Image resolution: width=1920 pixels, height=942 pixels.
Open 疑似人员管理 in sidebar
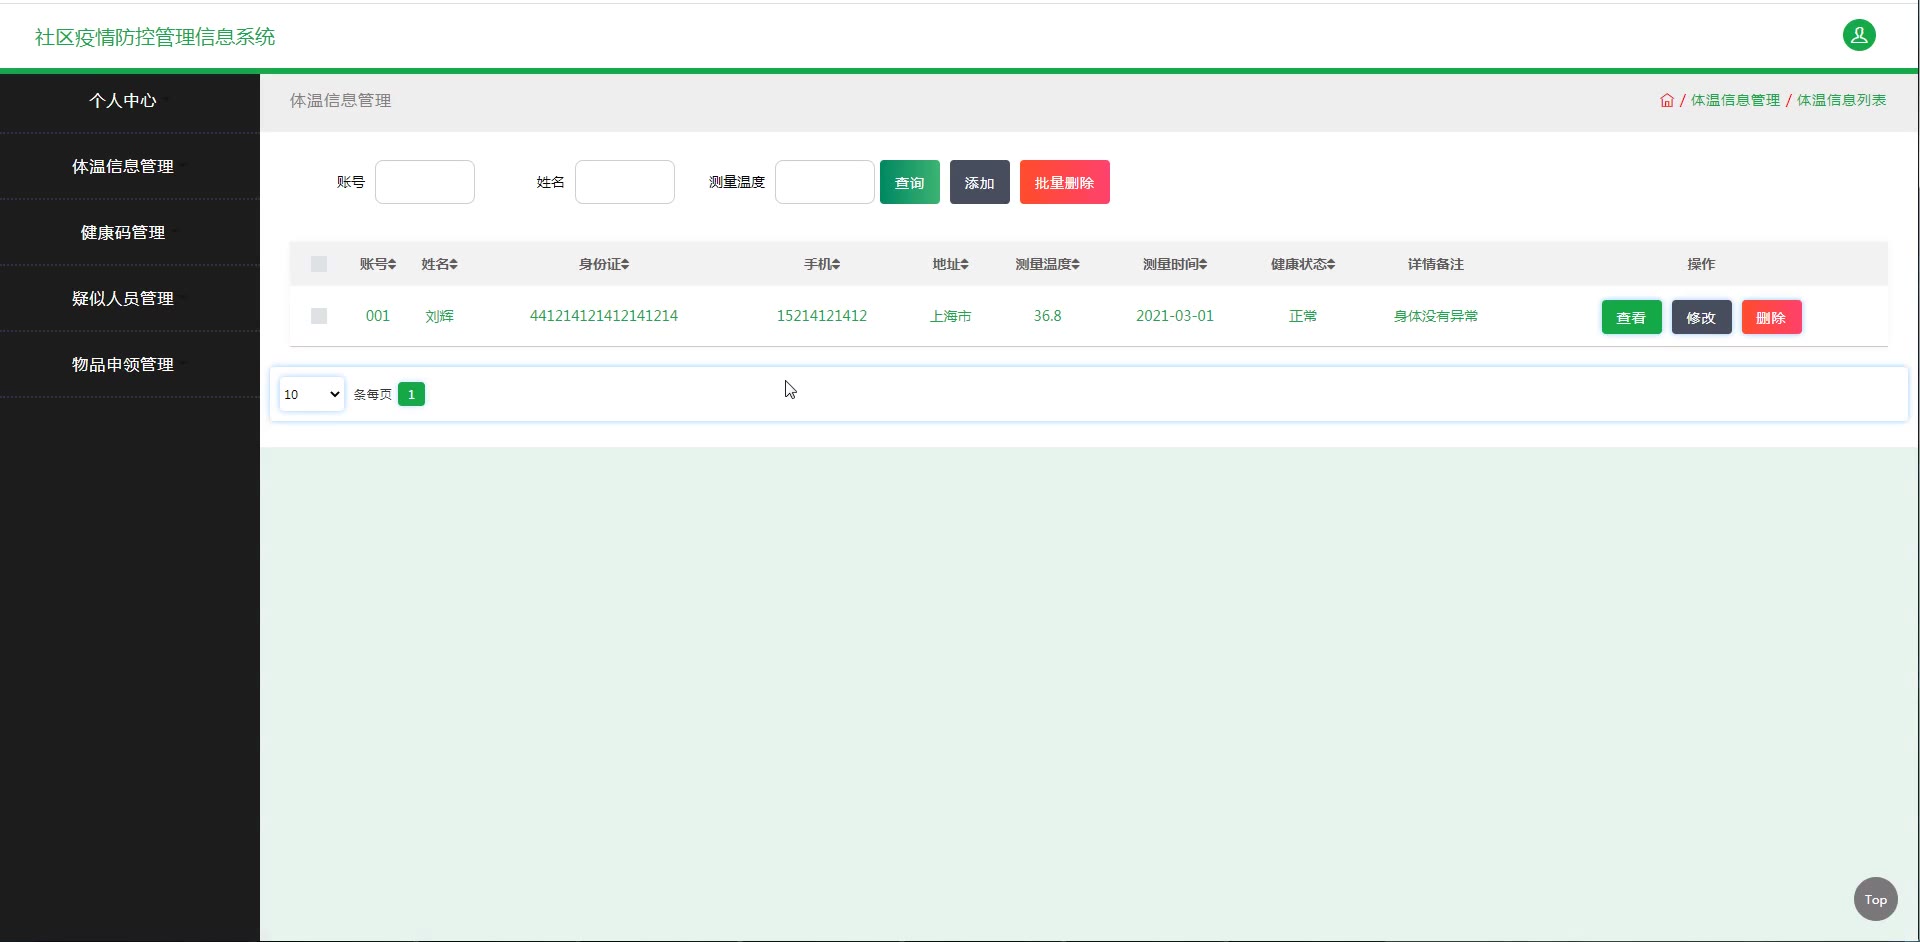pos(130,299)
